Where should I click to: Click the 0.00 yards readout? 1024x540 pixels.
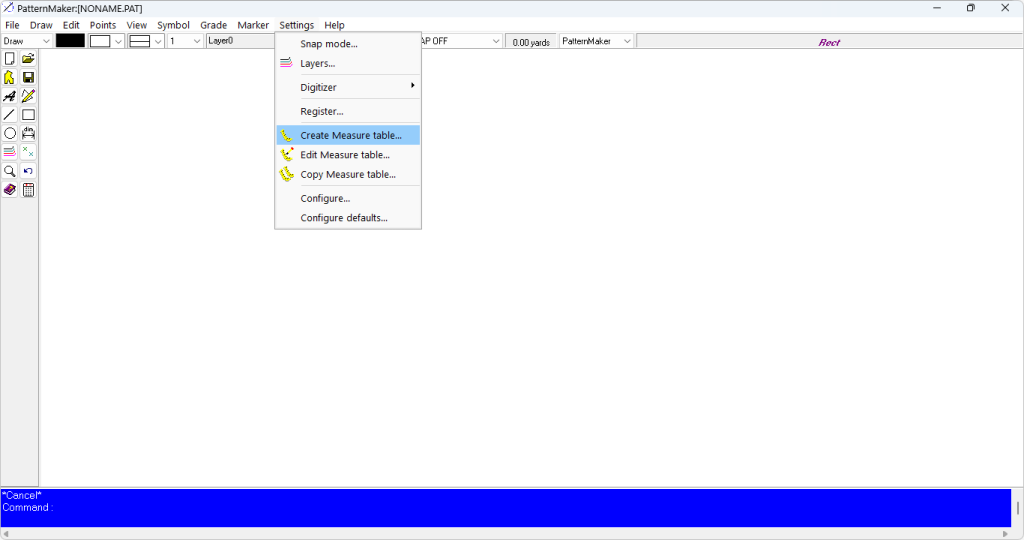[x=531, y=42]
